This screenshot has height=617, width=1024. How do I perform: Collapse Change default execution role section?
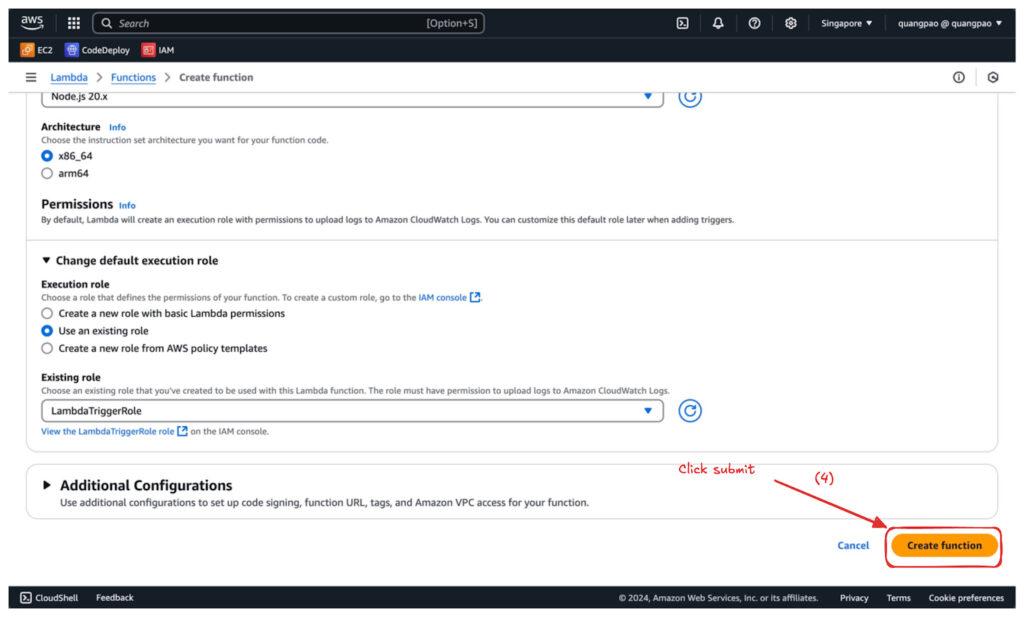tap(129, 261)
